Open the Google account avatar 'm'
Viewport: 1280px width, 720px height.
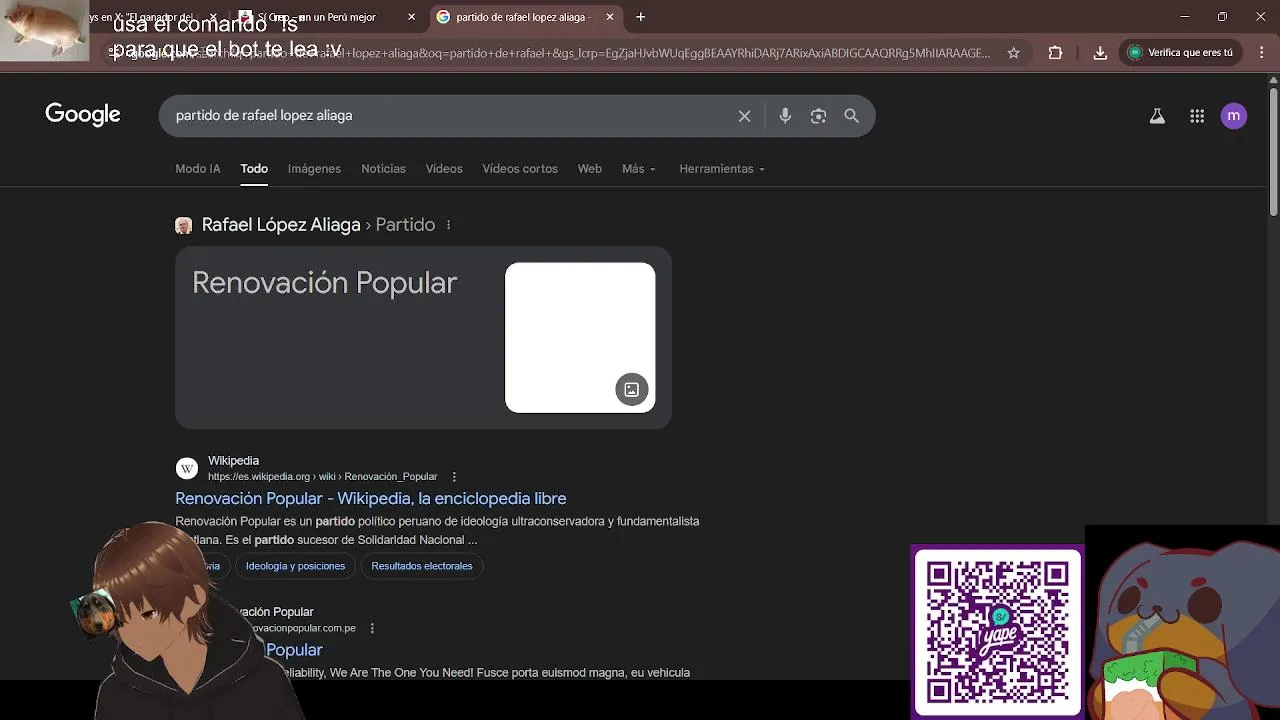pos(1234,116)
